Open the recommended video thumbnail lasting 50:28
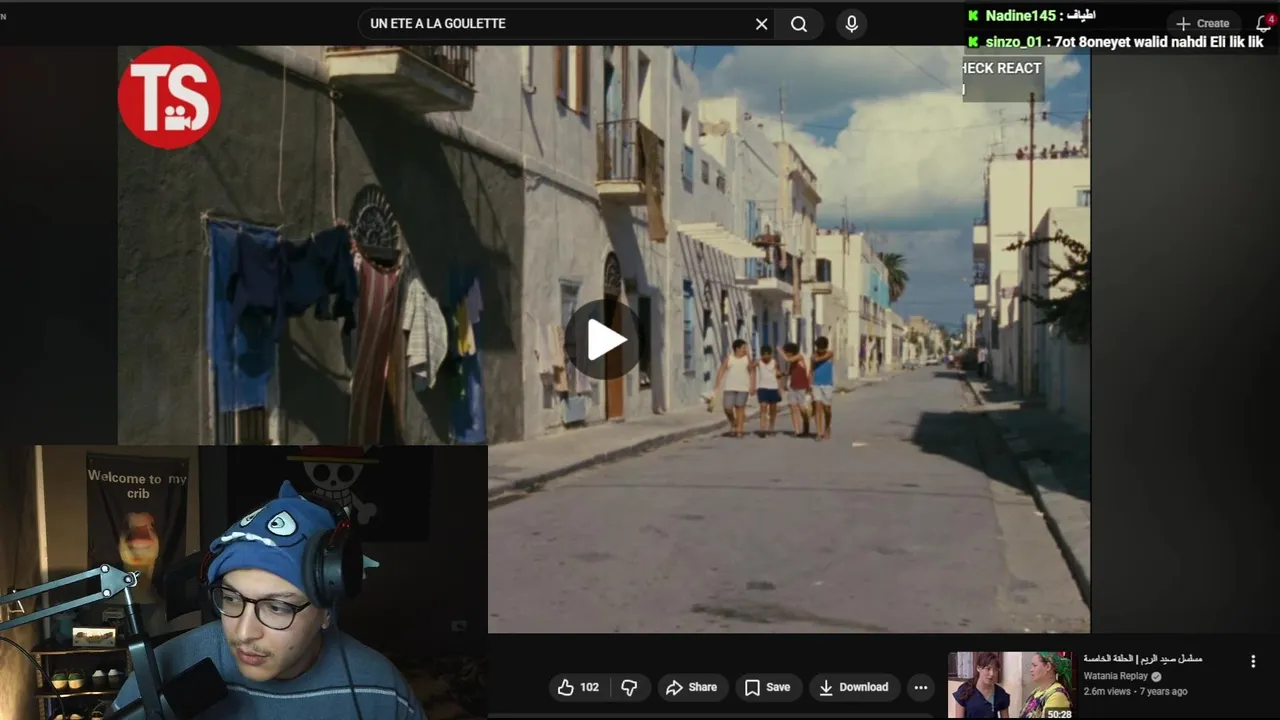1280x720 pixels. (1010, 685)
